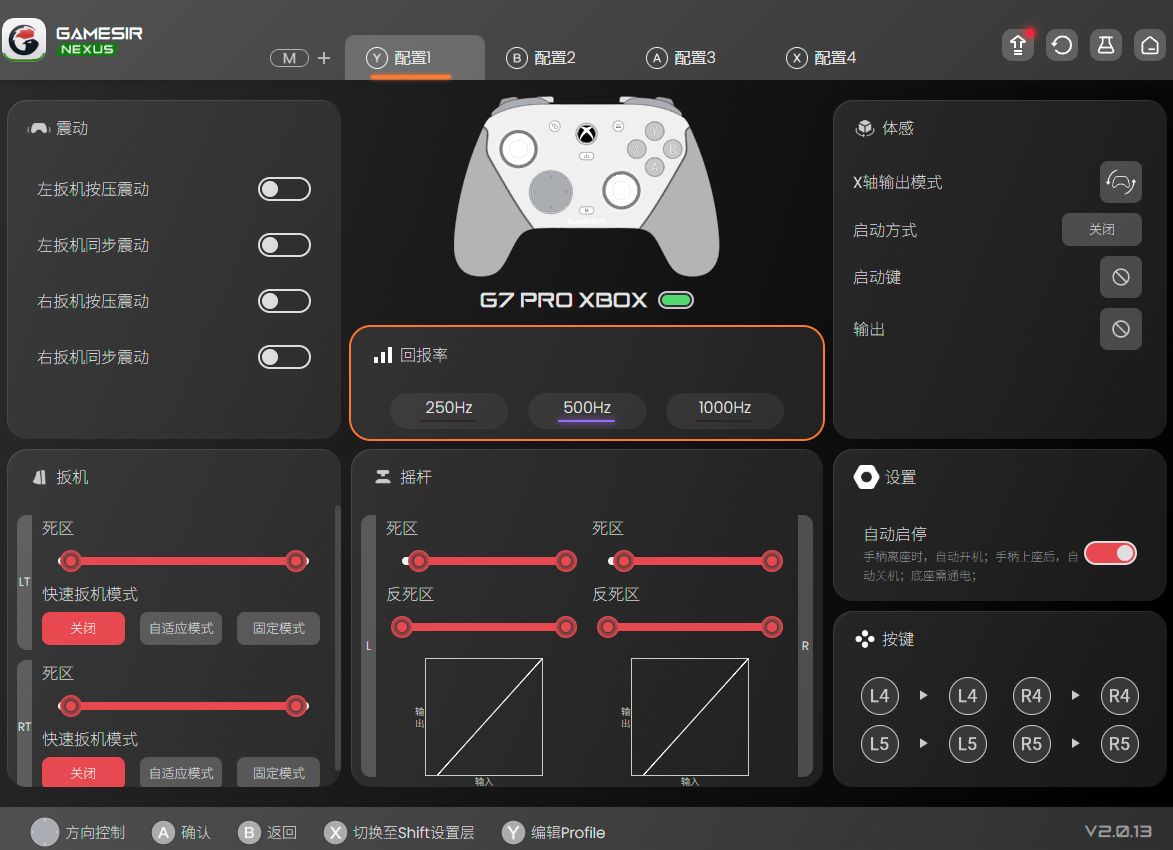Click the left R5 source button
This screenshot has width=1173, height=850.
pos(1032,744)
